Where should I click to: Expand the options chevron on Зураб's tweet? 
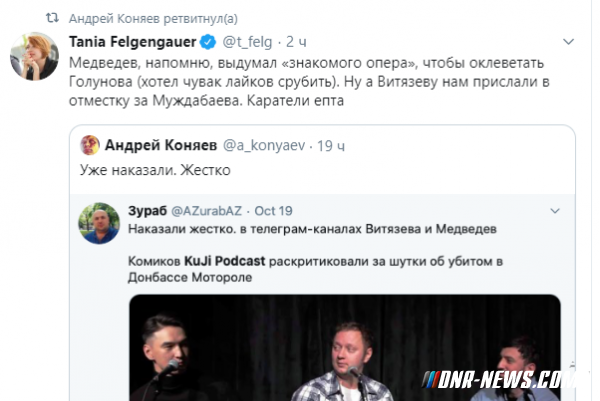555,210
